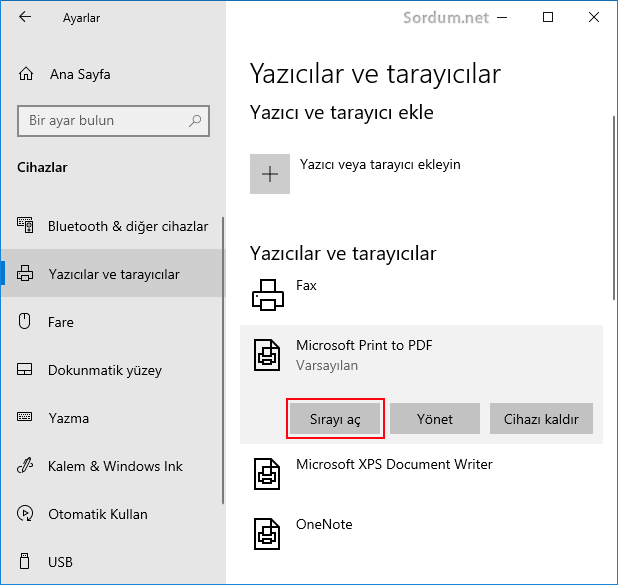Select Yazıcılar ve tarayıcılar in sidebar

[x=113, y=274]
